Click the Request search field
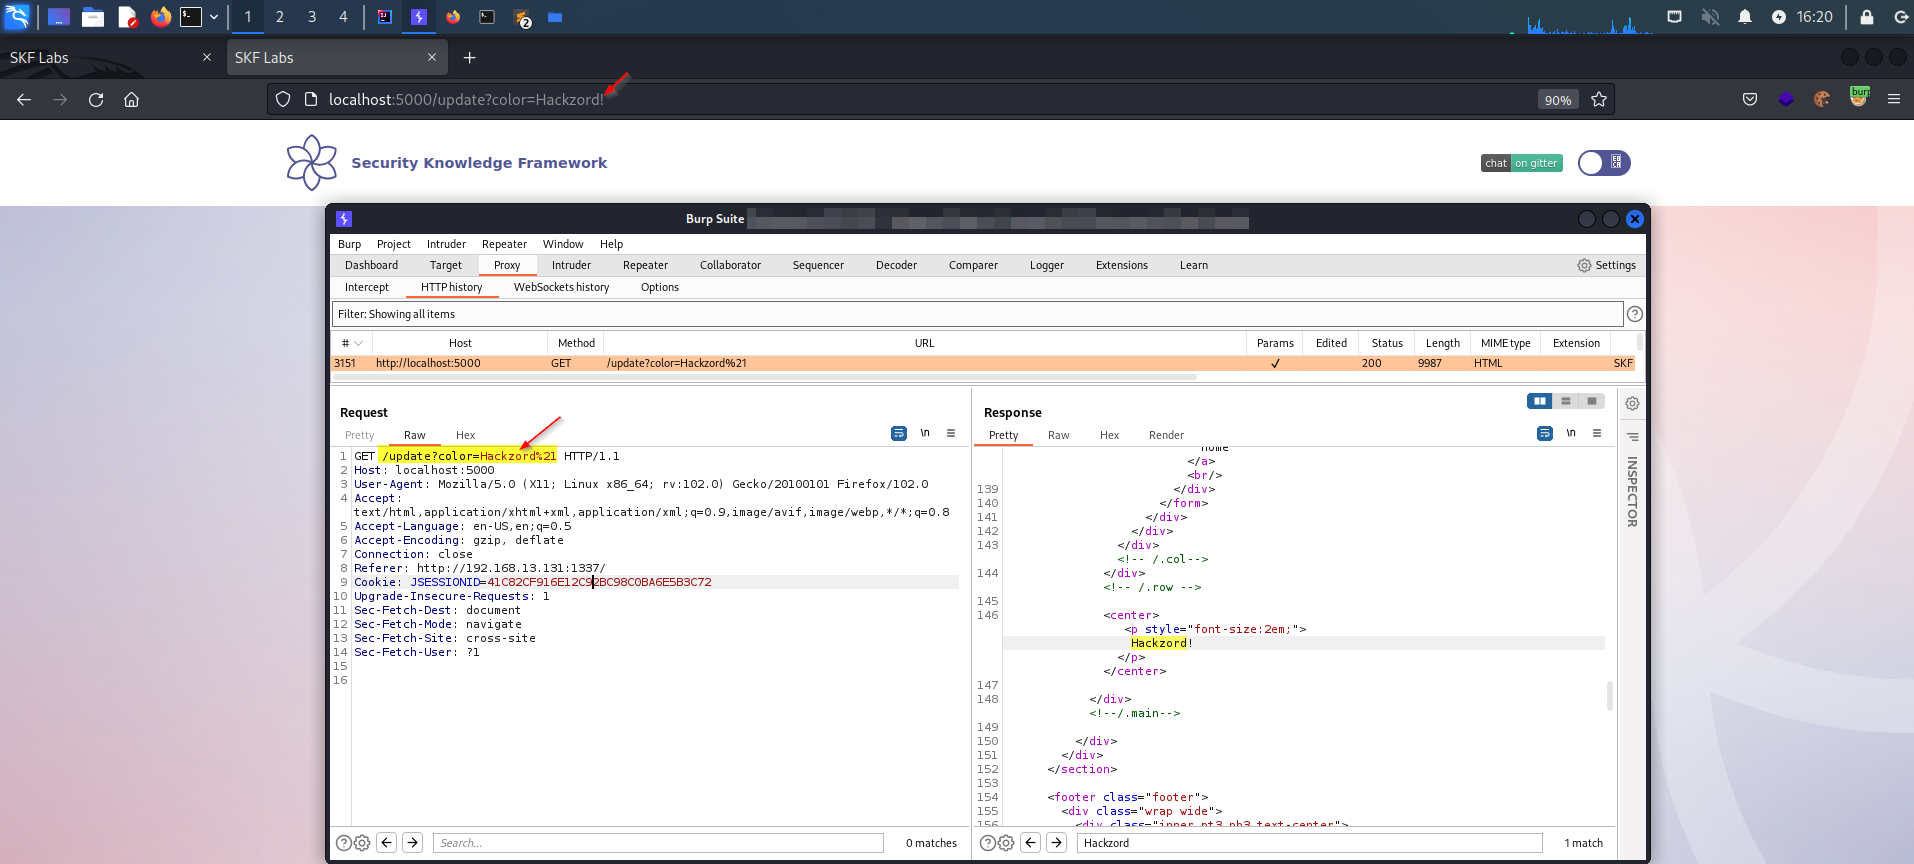Viewport: 1914px width, 864px height. coord(658,843)
